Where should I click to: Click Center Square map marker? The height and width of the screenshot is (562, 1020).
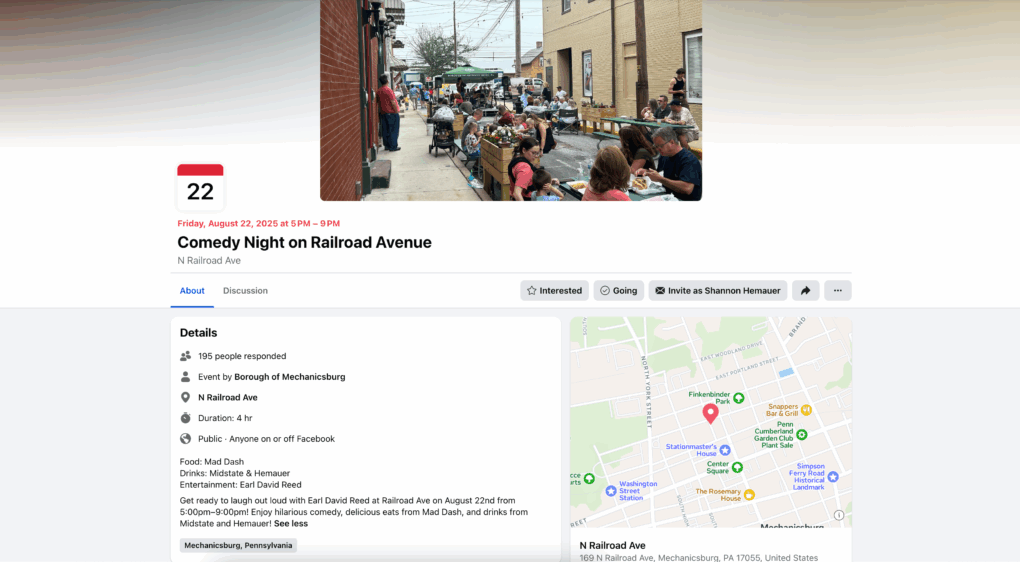point(737,467)
